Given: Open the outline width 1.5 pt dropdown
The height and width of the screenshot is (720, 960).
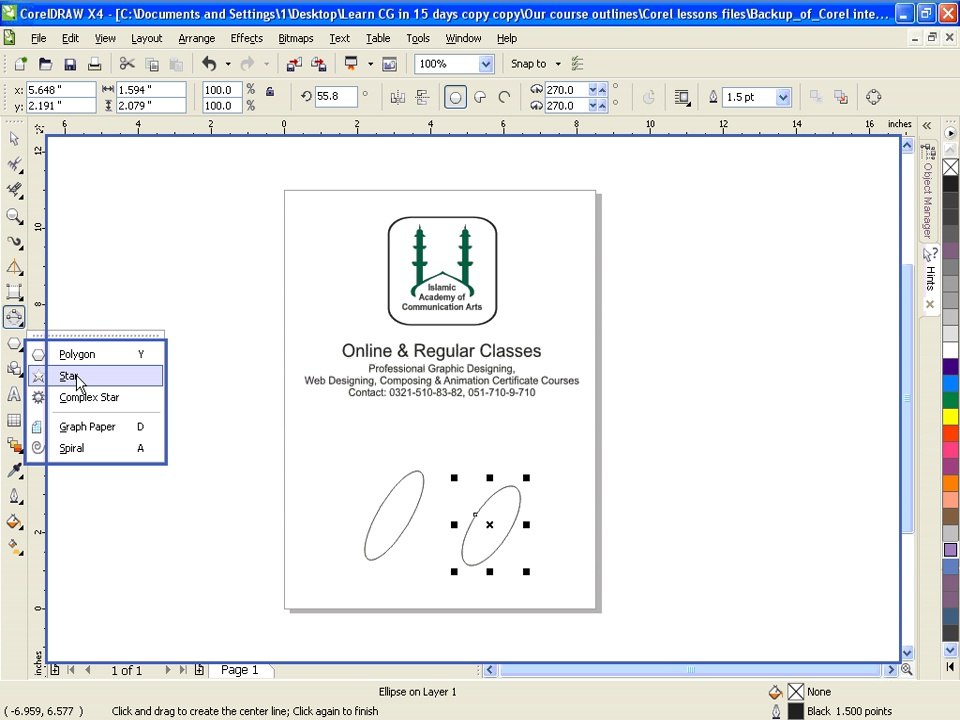Looking at the screenshot, I should click(782, 97).
